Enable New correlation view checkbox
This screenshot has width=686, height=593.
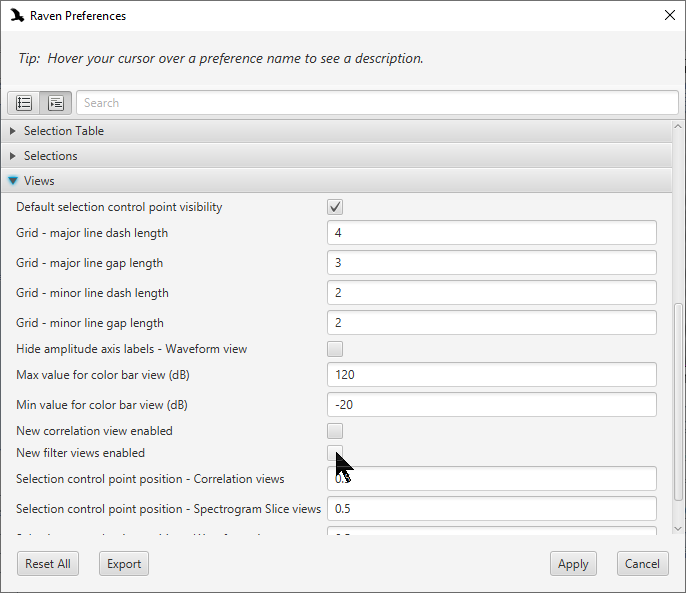pos(335,431)
